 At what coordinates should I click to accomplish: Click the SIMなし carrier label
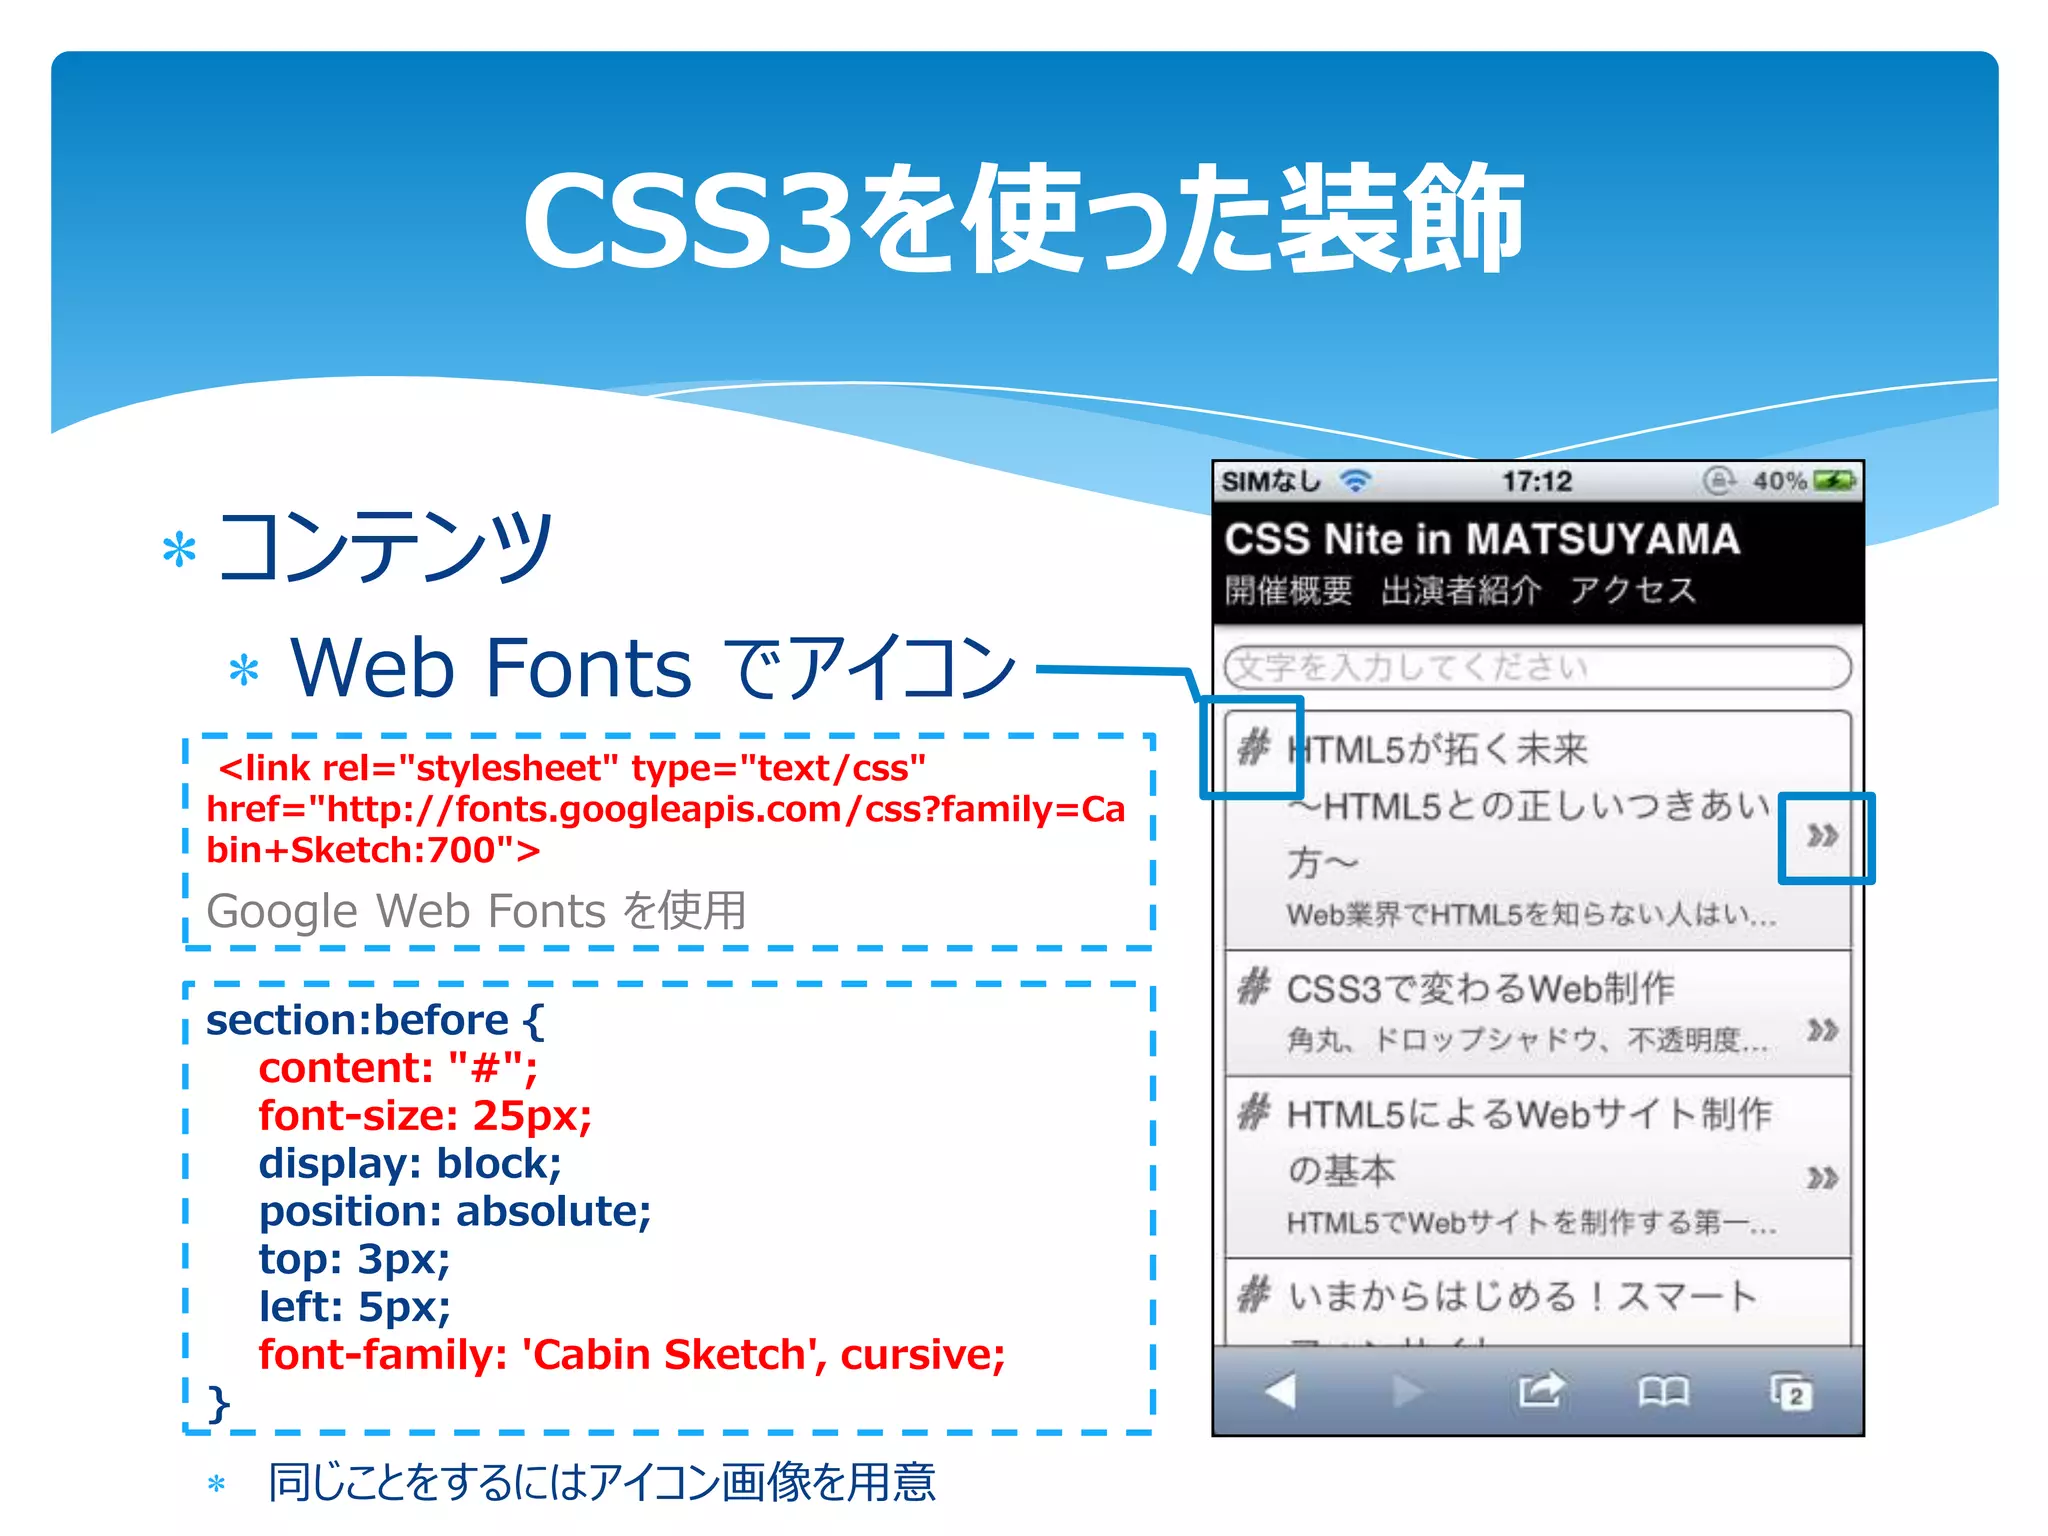1272,482
